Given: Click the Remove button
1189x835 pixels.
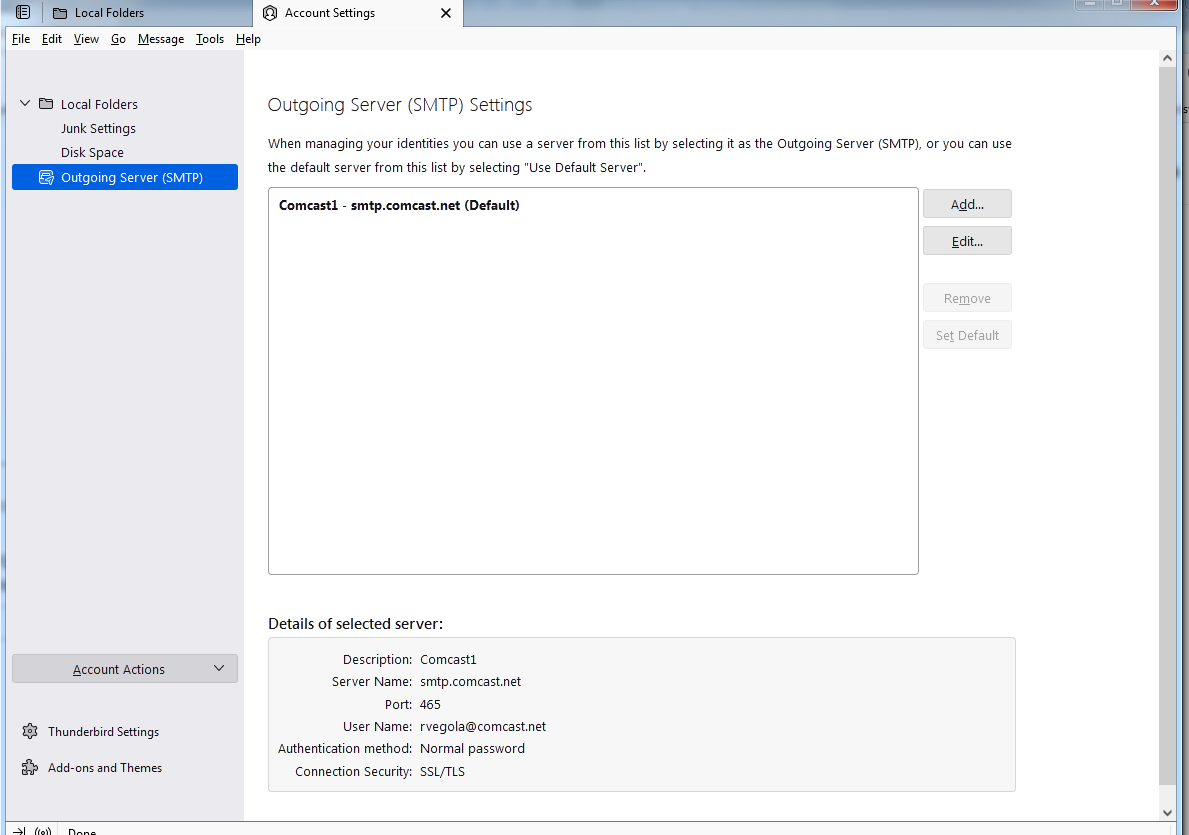Looking at the screenshot, I should pyautogui.click(x=967, y=298).
